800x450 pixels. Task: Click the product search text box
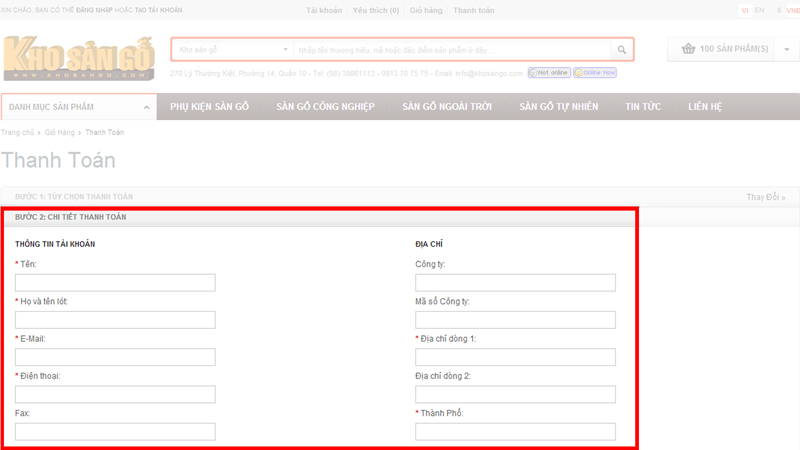pos(452,50)
